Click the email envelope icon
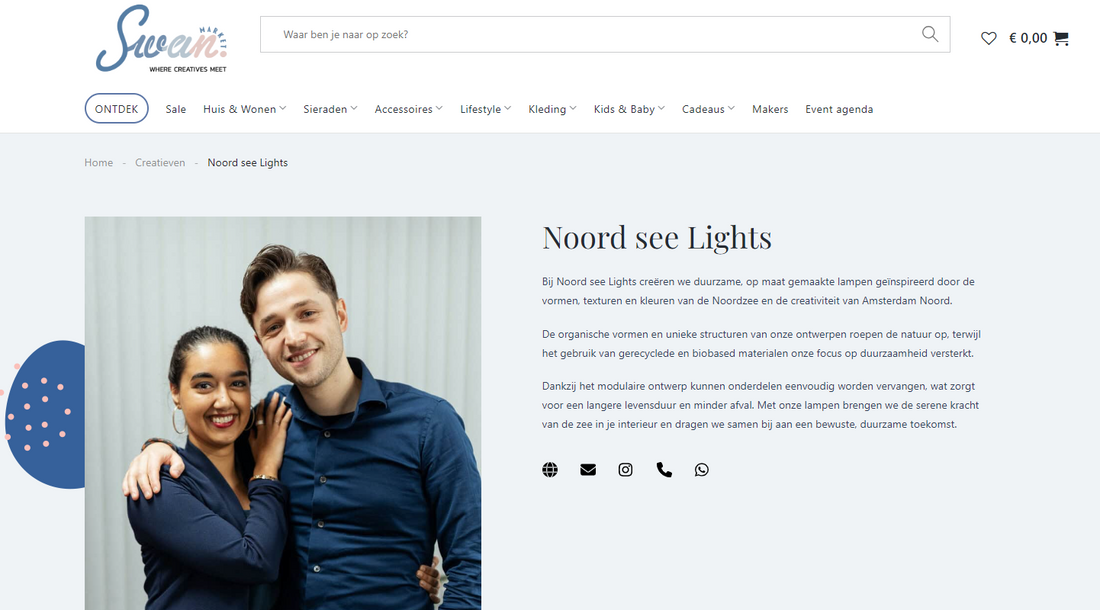The height and width of the screenshot is (610, 1100). tap(588, 470)
